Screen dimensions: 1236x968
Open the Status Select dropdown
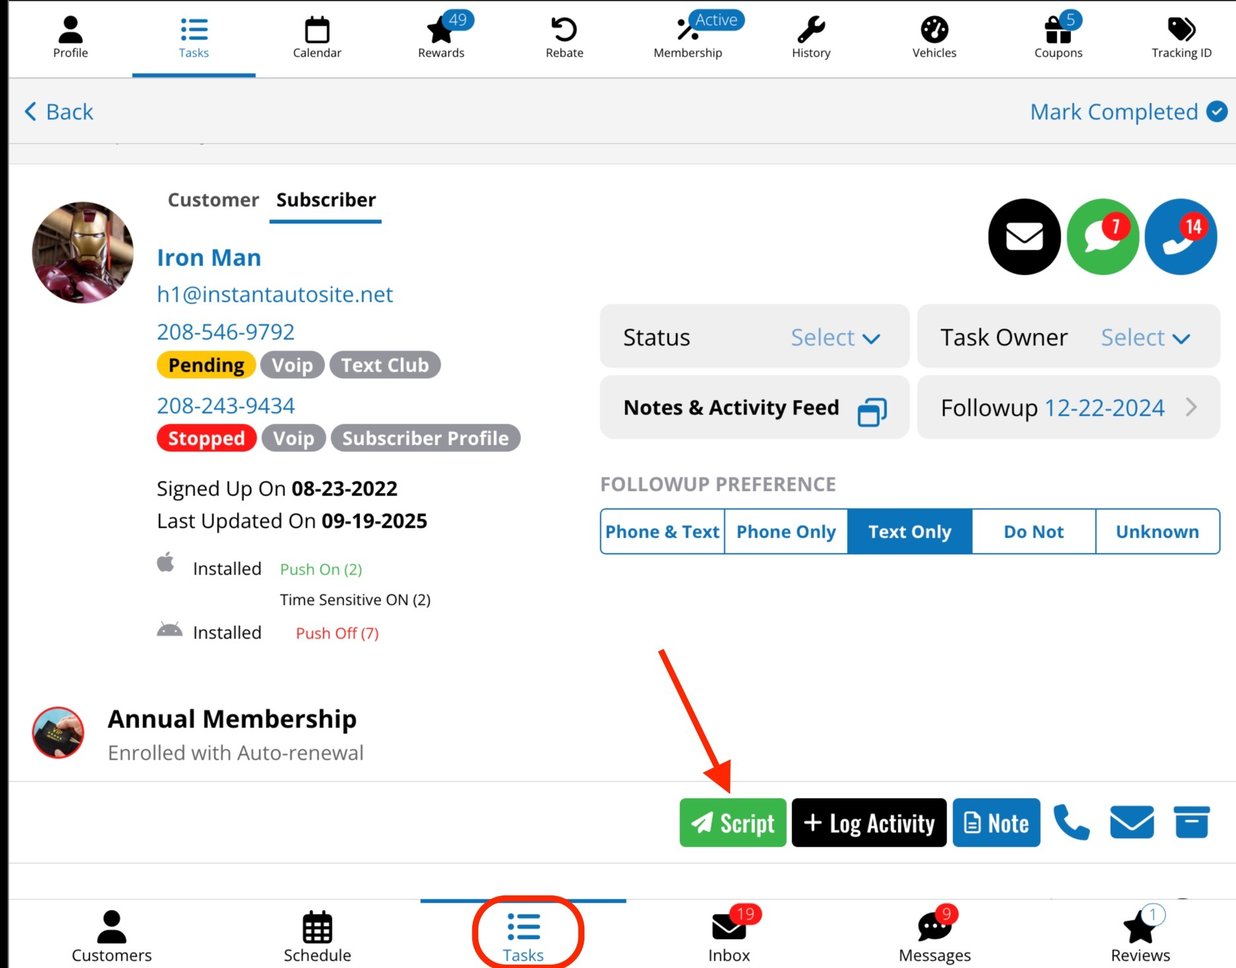coord(835,338)
